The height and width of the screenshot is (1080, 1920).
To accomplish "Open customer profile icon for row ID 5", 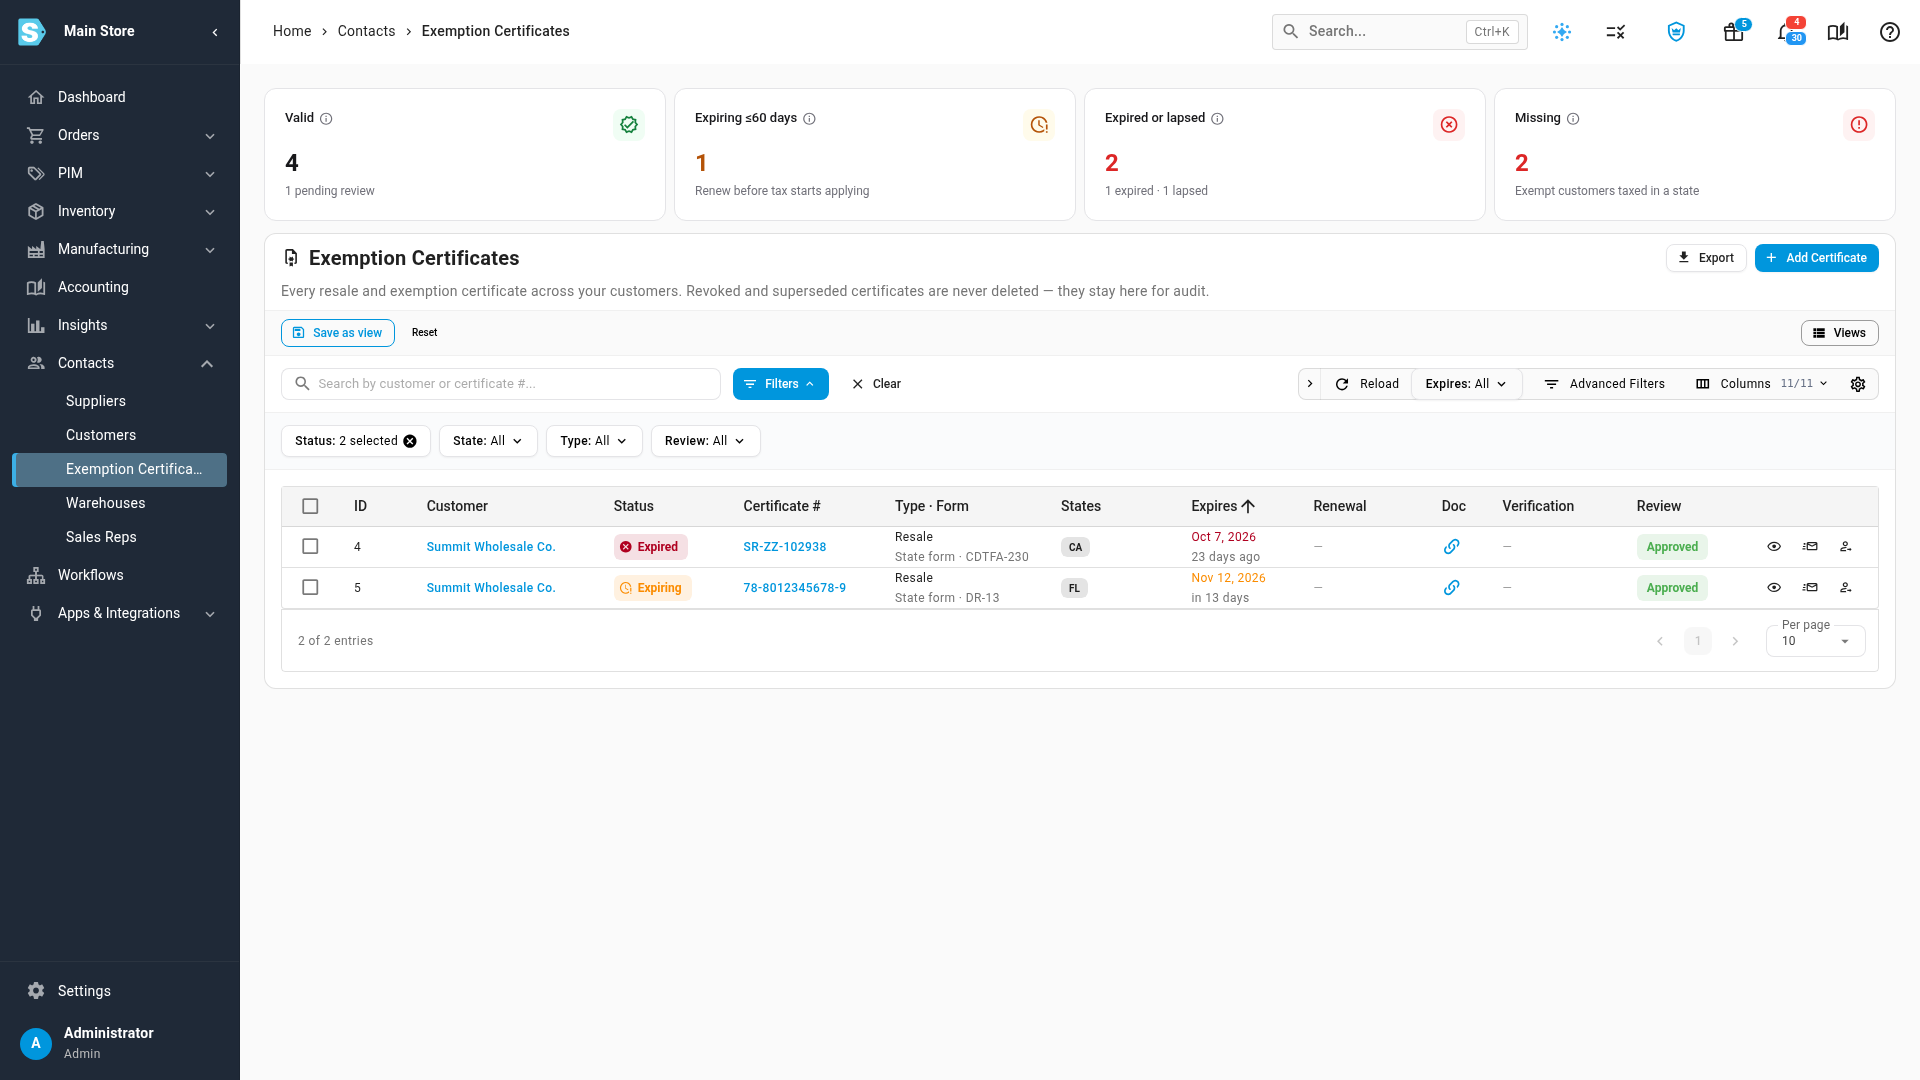I will pyautogui.click(x=1845, y=588).
